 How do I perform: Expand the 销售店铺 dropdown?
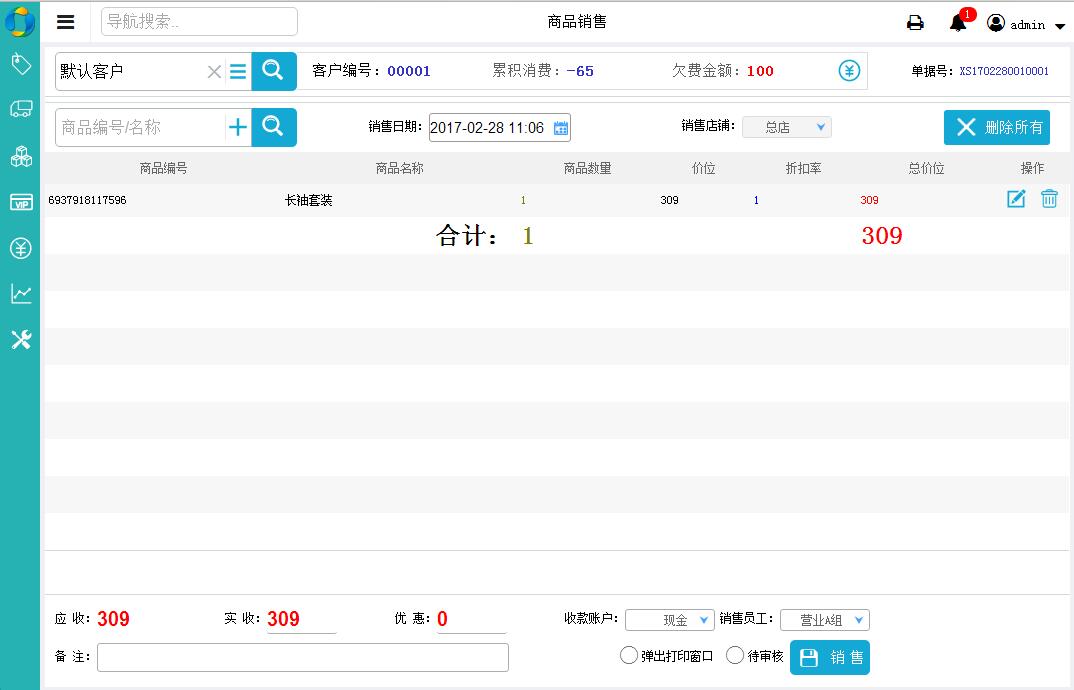pos(787,127)
